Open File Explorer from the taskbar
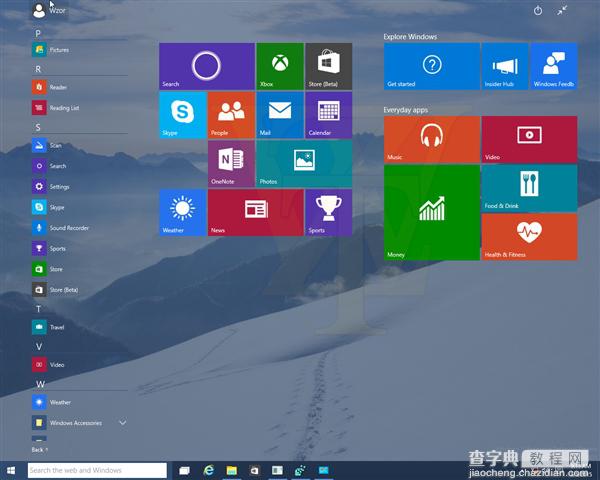The width and height of the screenshot is (600, 480). (x=232, y=470)
